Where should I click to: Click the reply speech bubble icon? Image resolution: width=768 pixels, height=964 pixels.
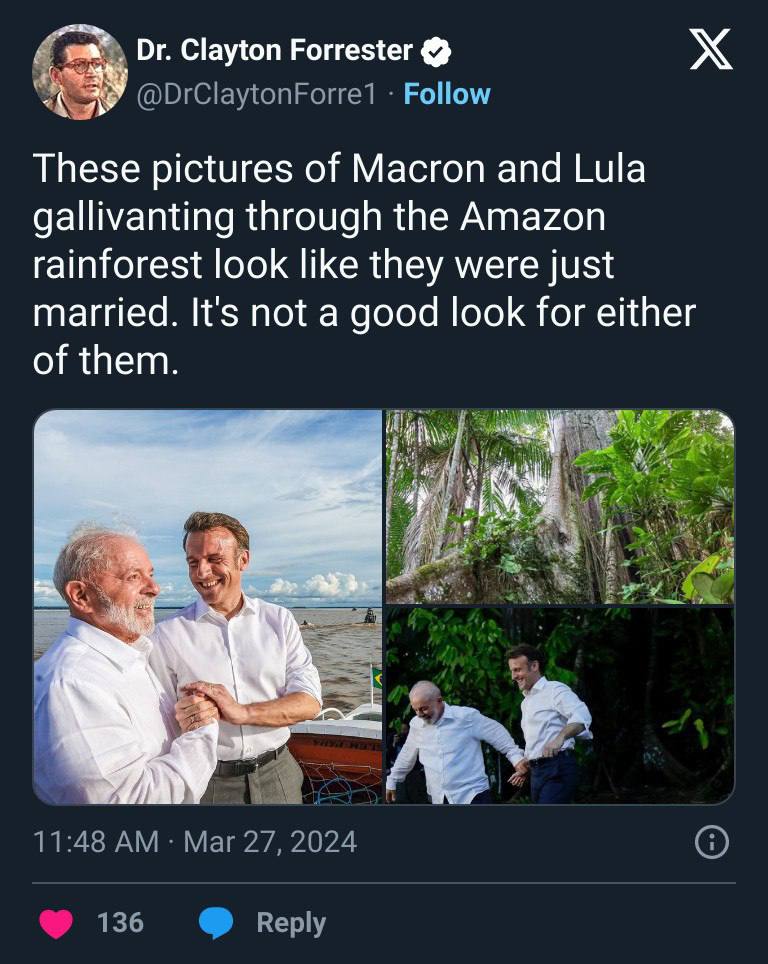(215, 921)
